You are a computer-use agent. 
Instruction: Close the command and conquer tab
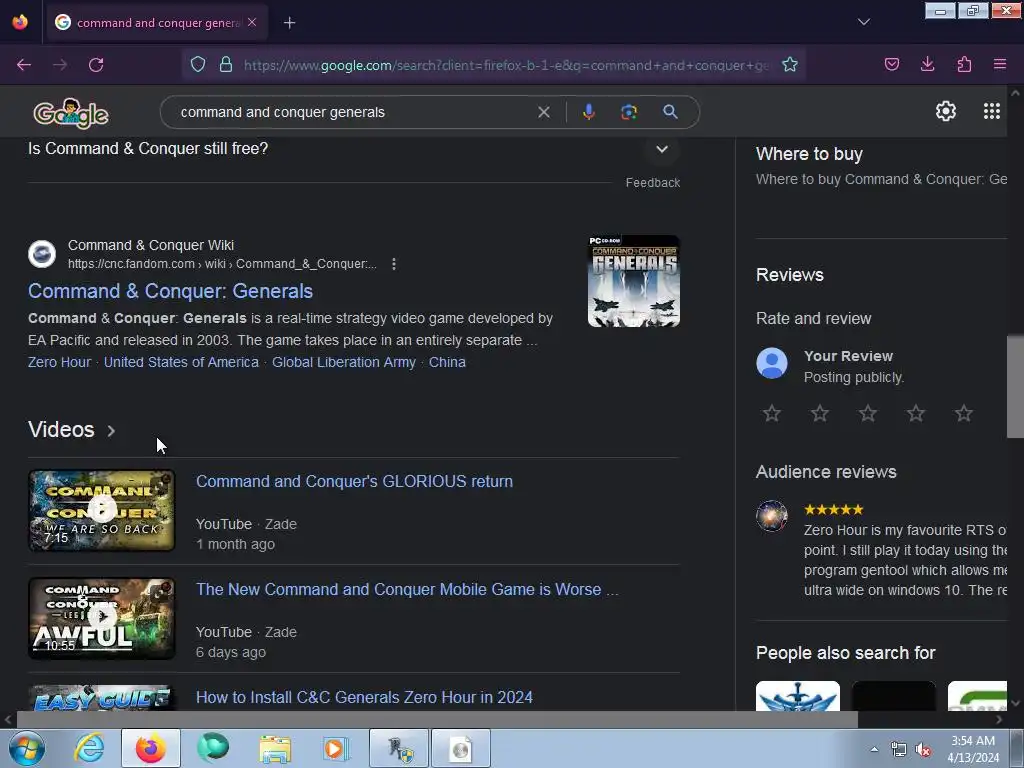[x=252, y=22]
